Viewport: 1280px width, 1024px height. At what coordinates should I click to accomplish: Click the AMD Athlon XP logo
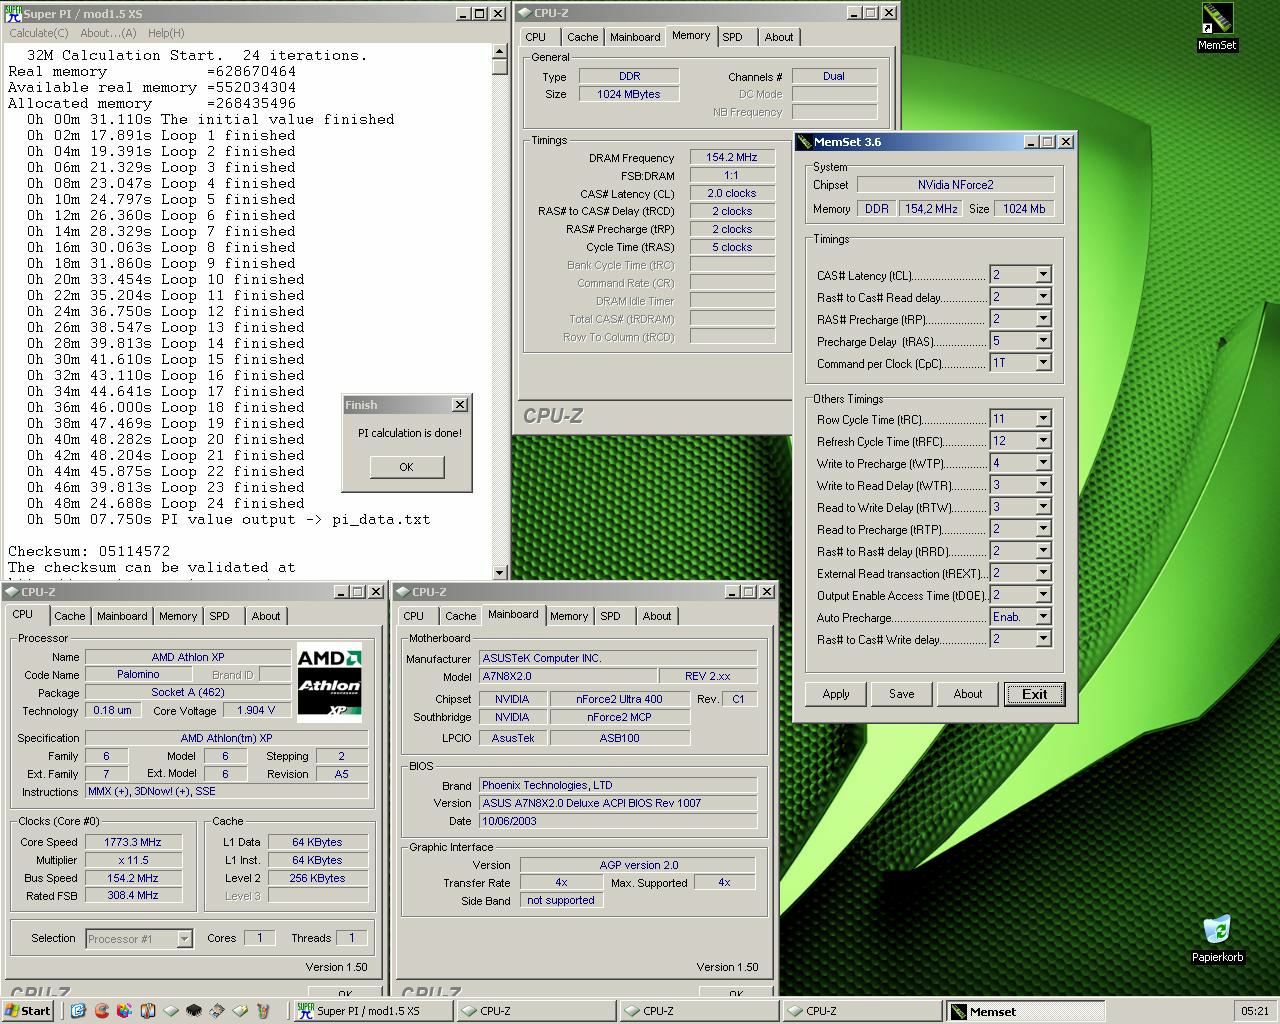coord(329,683)
